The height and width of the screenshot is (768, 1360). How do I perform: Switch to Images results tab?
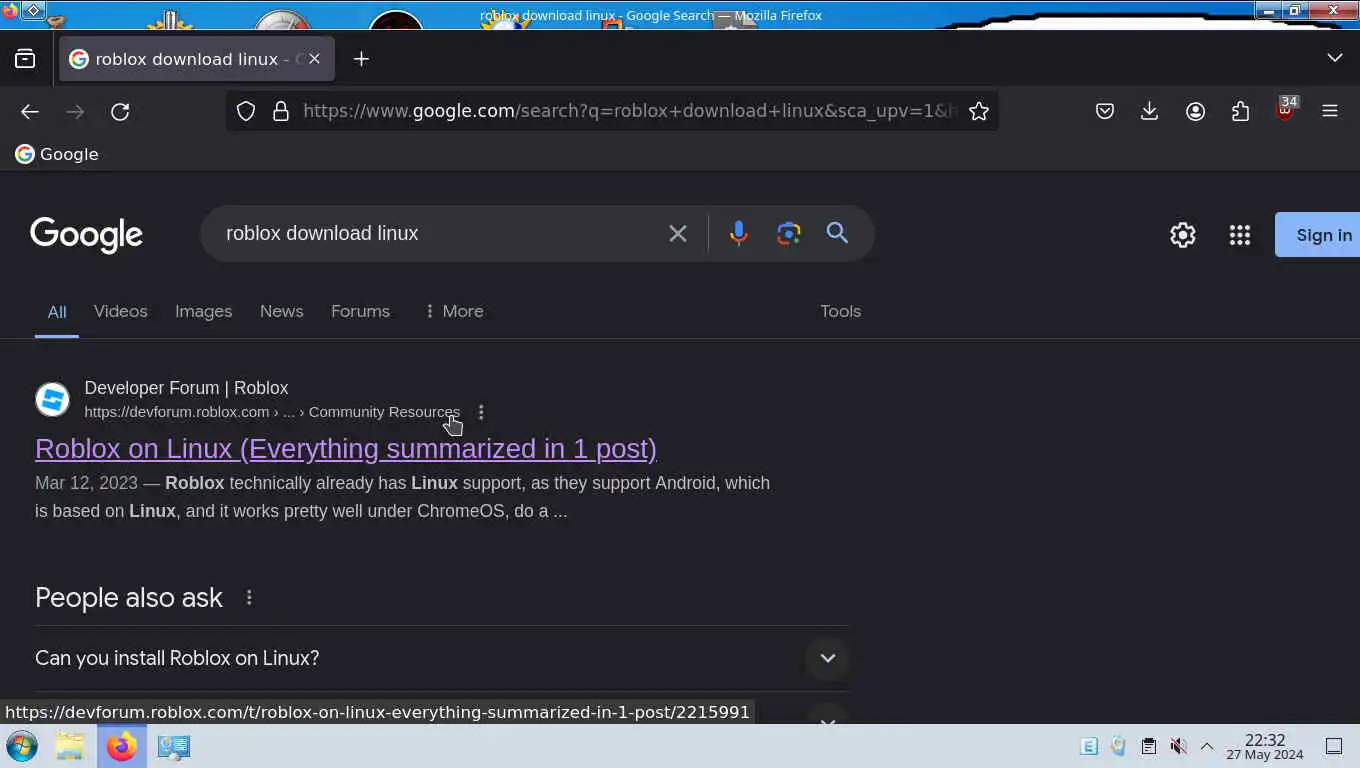click(203, 311)
